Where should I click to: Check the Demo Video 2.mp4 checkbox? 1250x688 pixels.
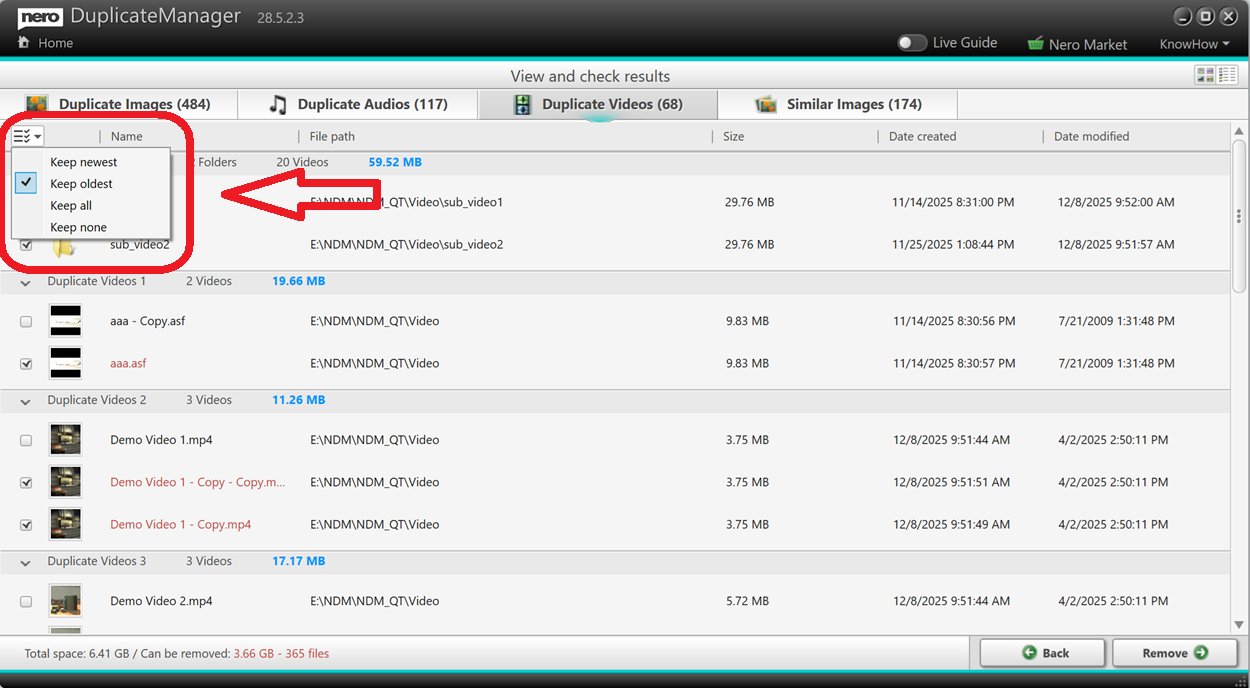click(x=26, y=602)
